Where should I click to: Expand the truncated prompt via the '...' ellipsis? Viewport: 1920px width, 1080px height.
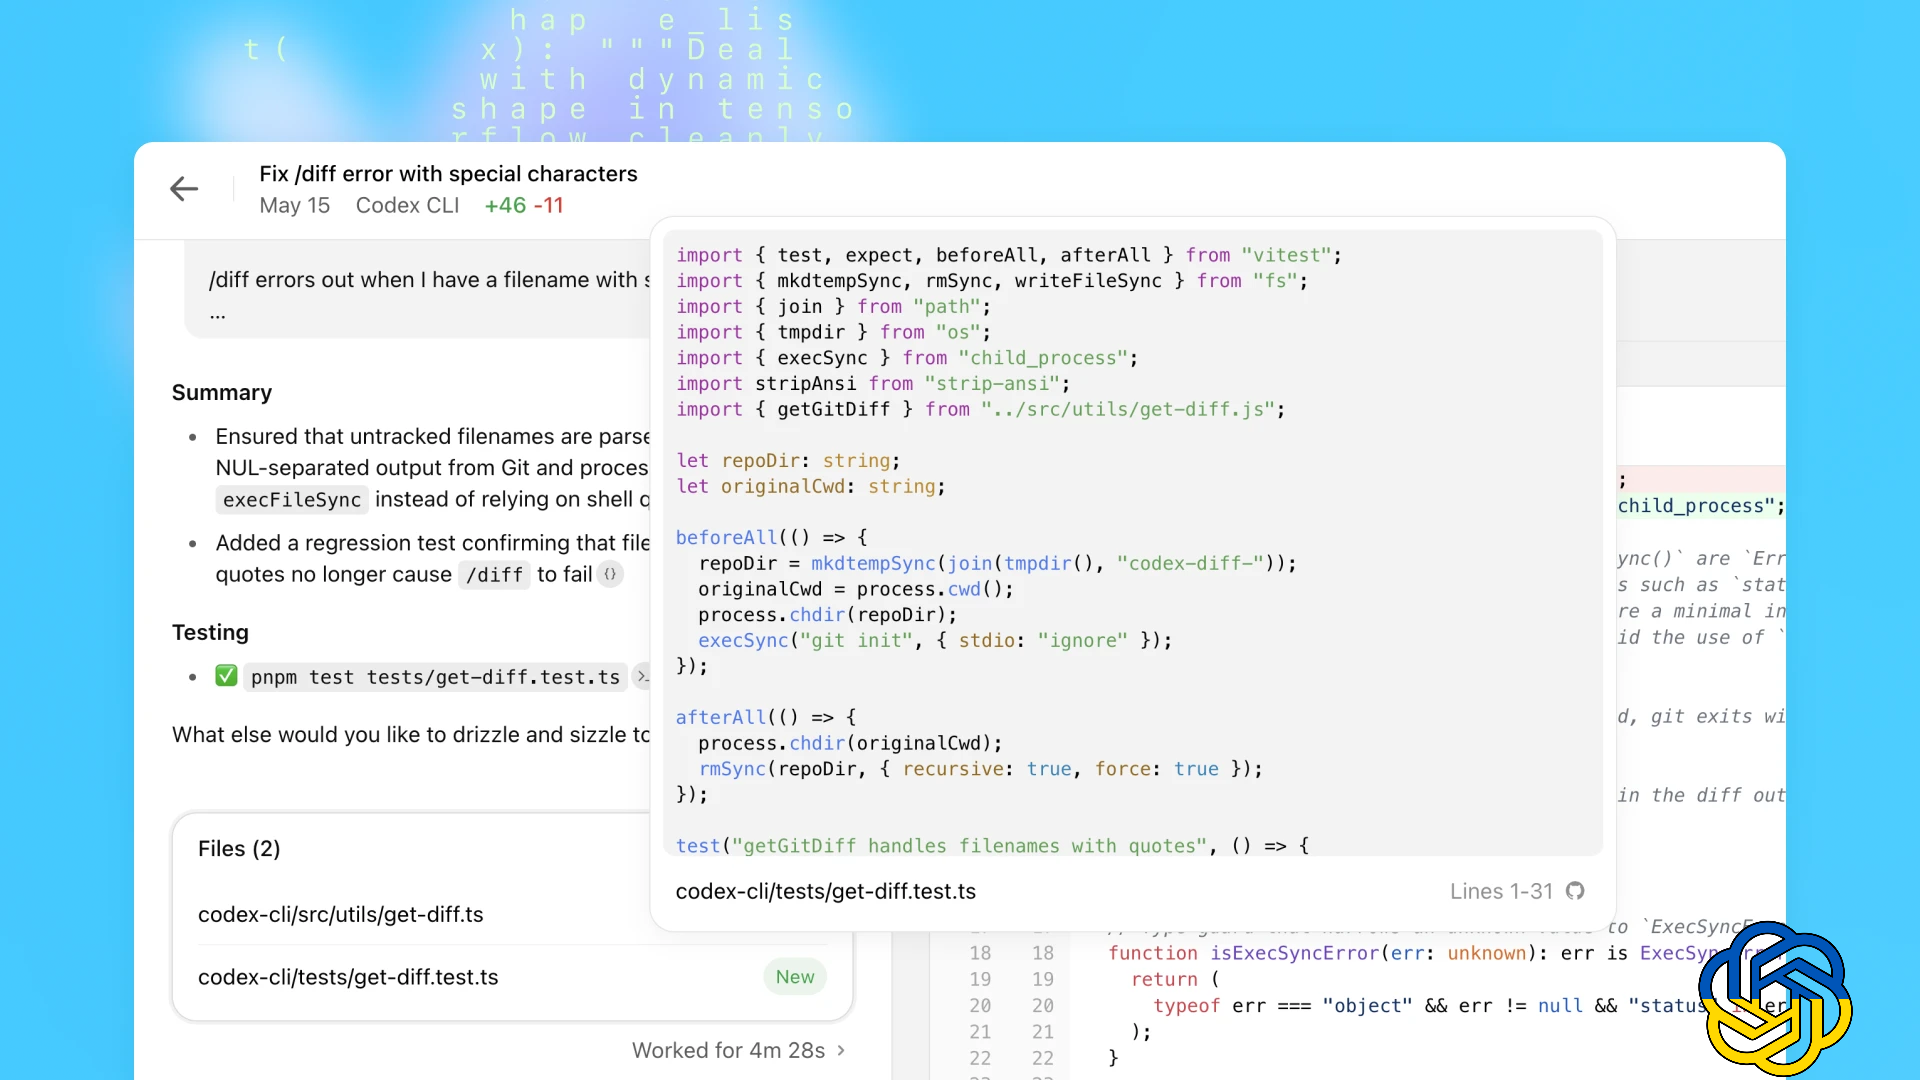(217, 314)
